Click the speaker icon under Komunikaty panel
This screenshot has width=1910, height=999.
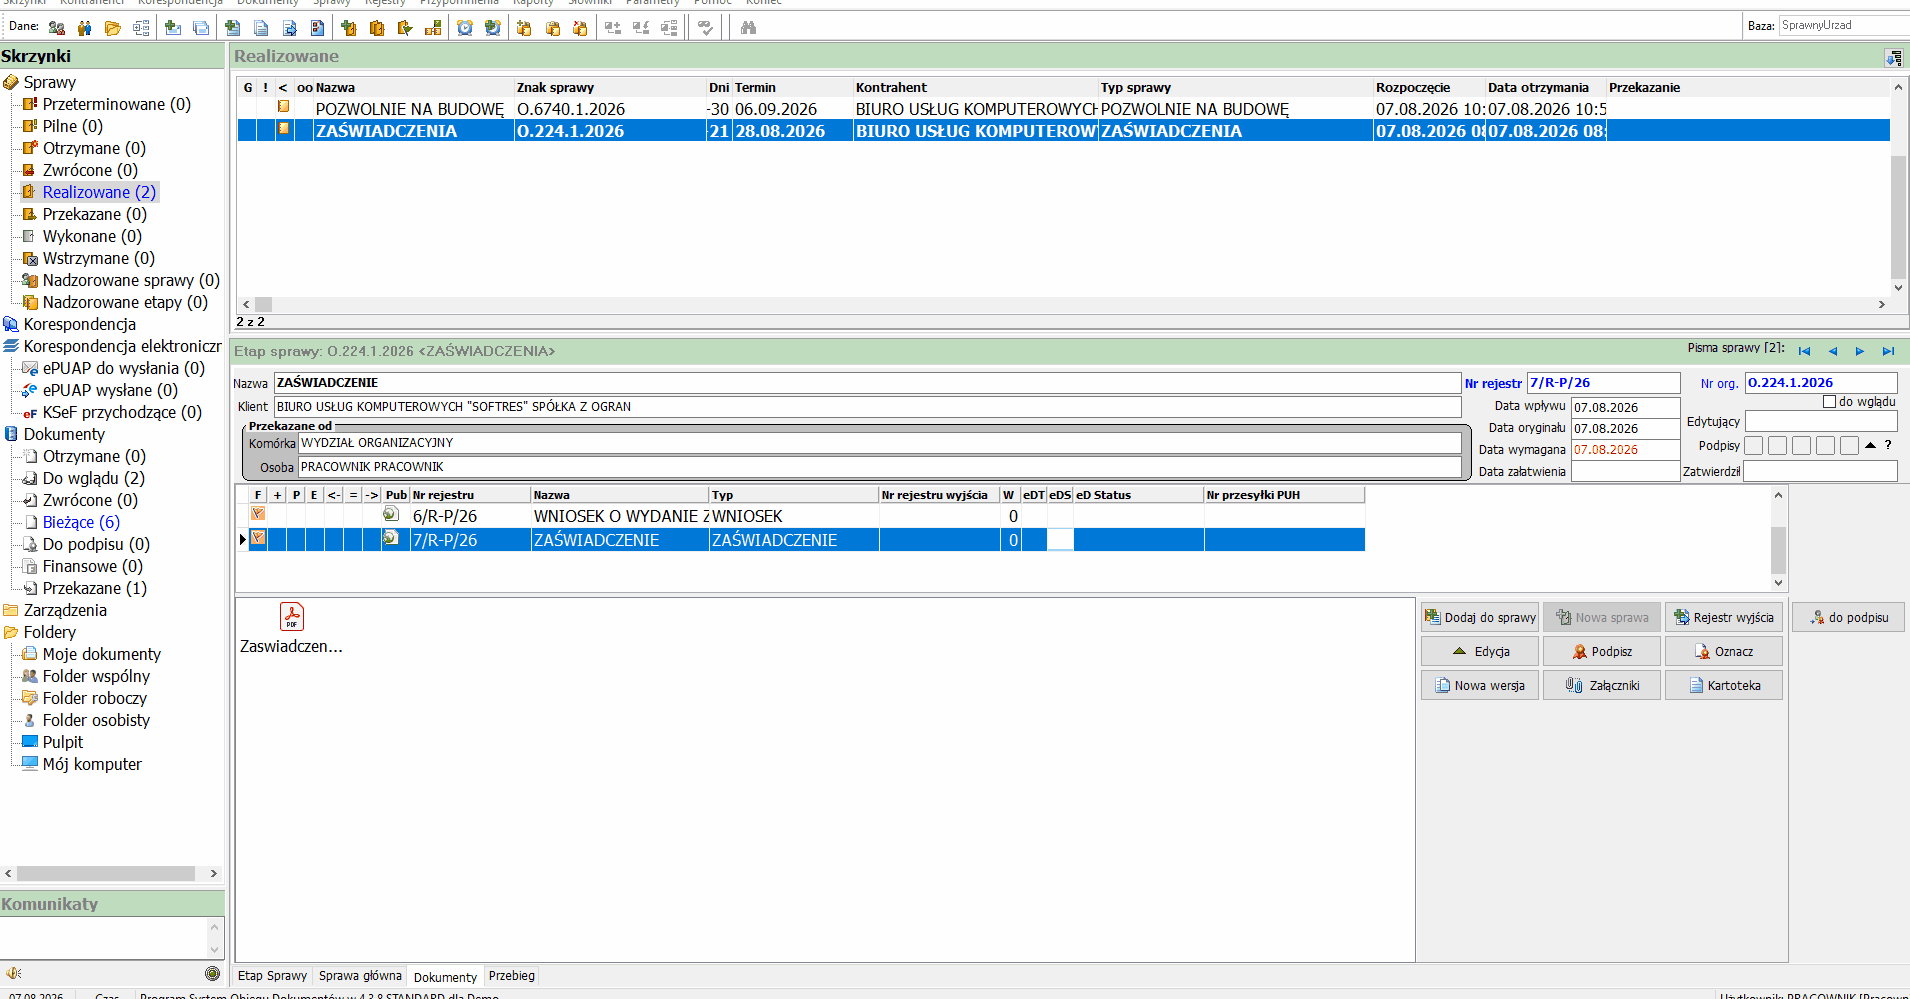(14, 973)
